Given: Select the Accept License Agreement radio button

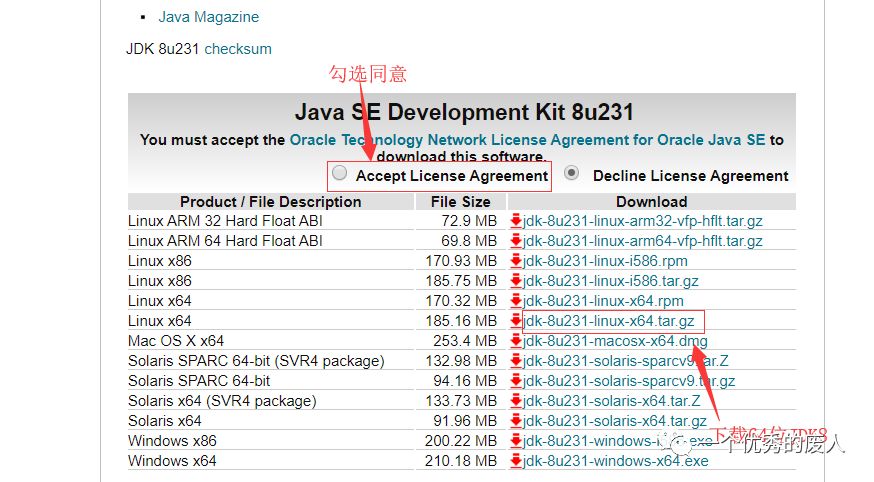Looking at the screenshot, I should (x=339, y=173).
